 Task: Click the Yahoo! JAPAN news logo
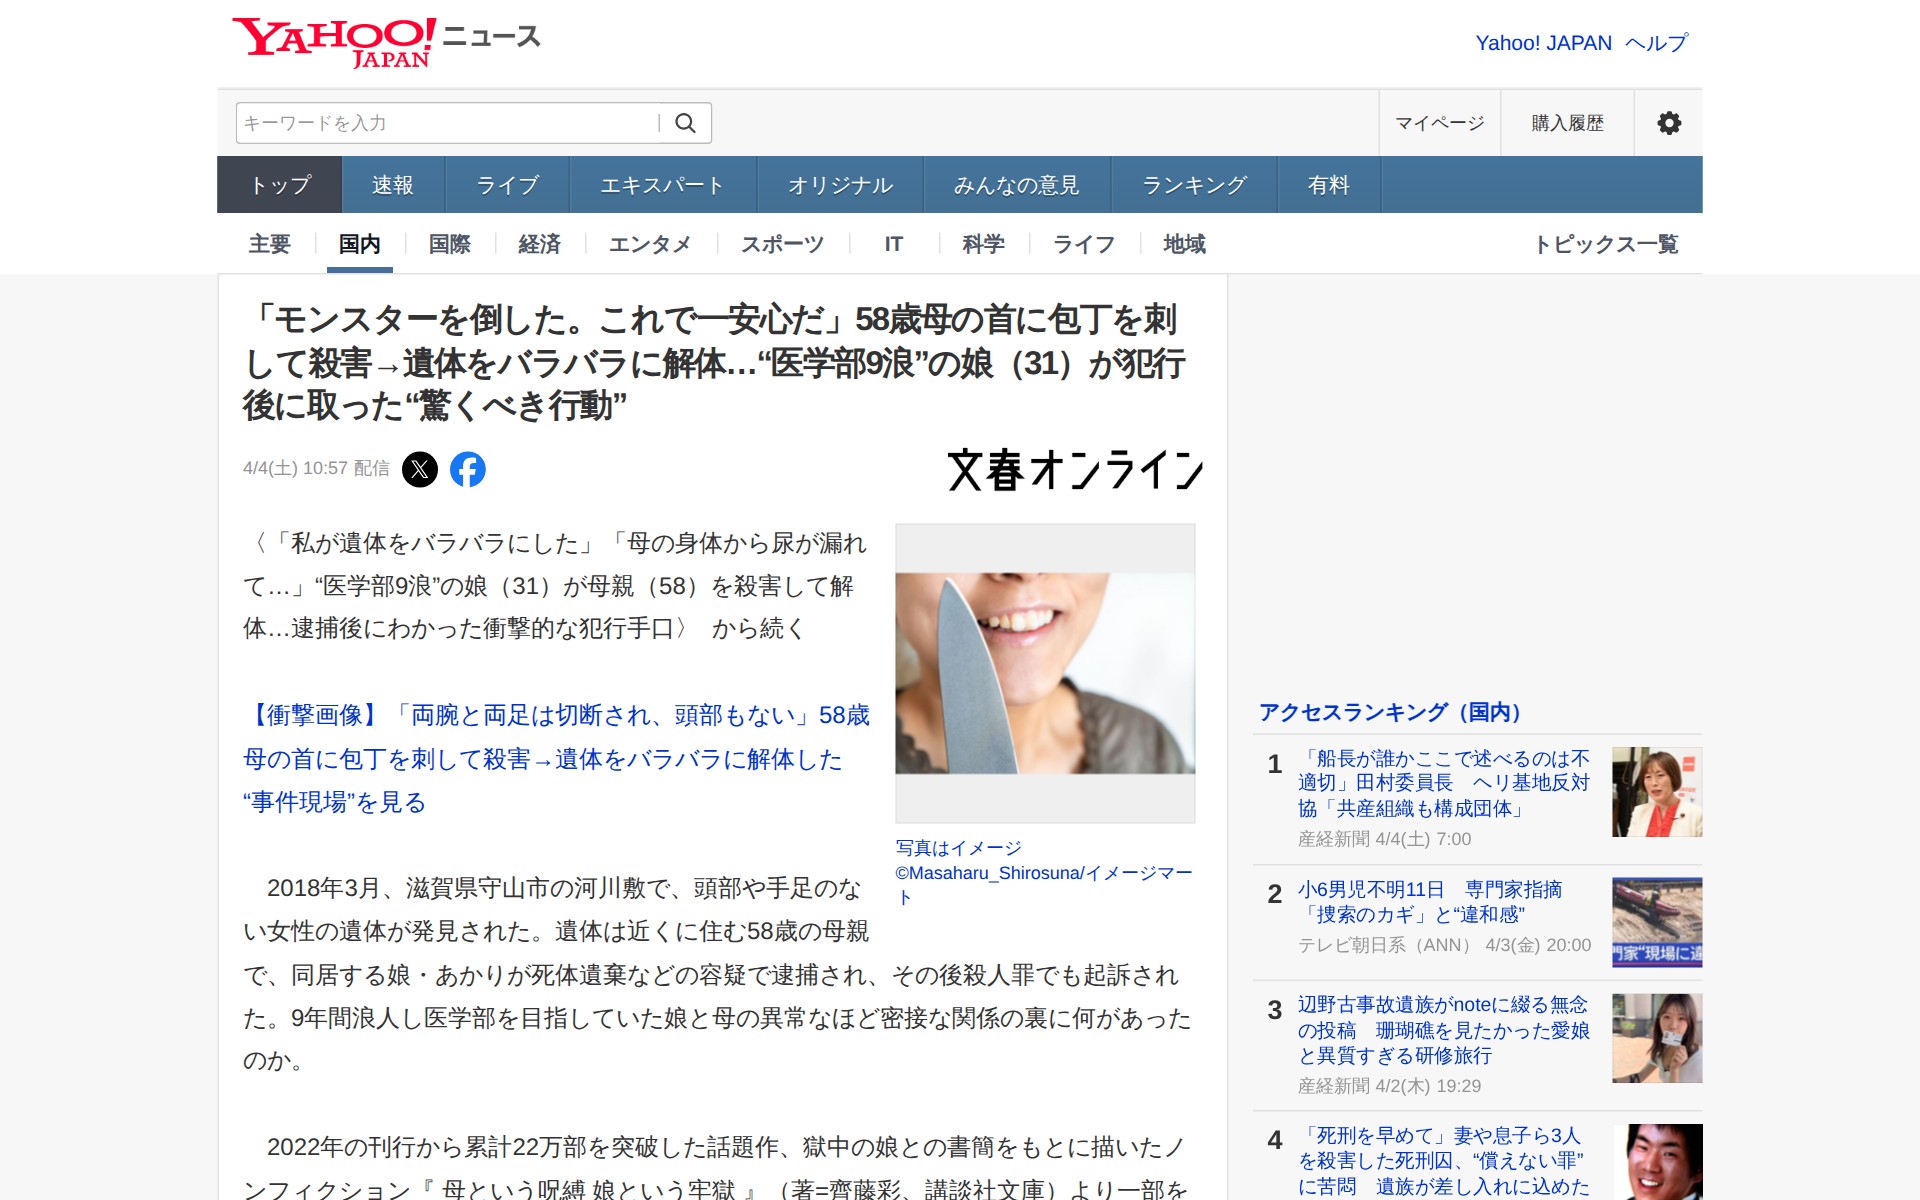pyautogui.click(x=386, y=42)
